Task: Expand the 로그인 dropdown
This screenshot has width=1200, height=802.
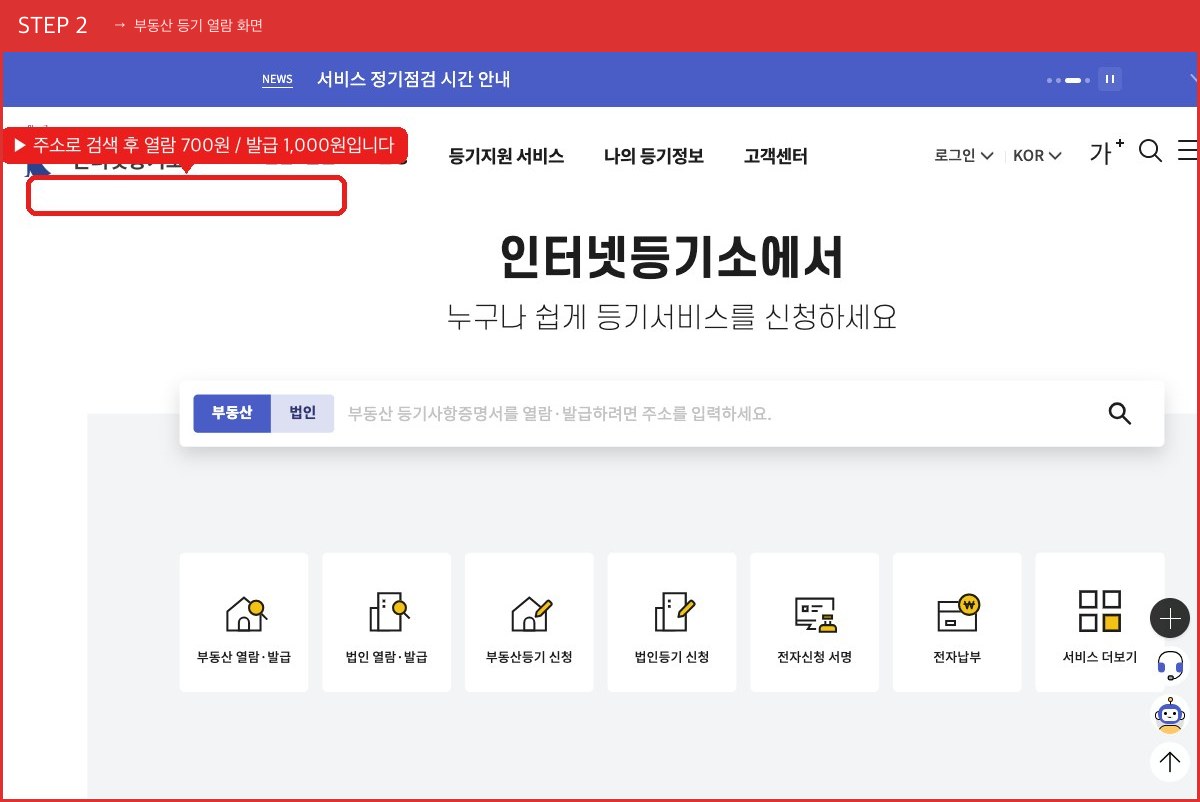Action: tap(964, 156)
